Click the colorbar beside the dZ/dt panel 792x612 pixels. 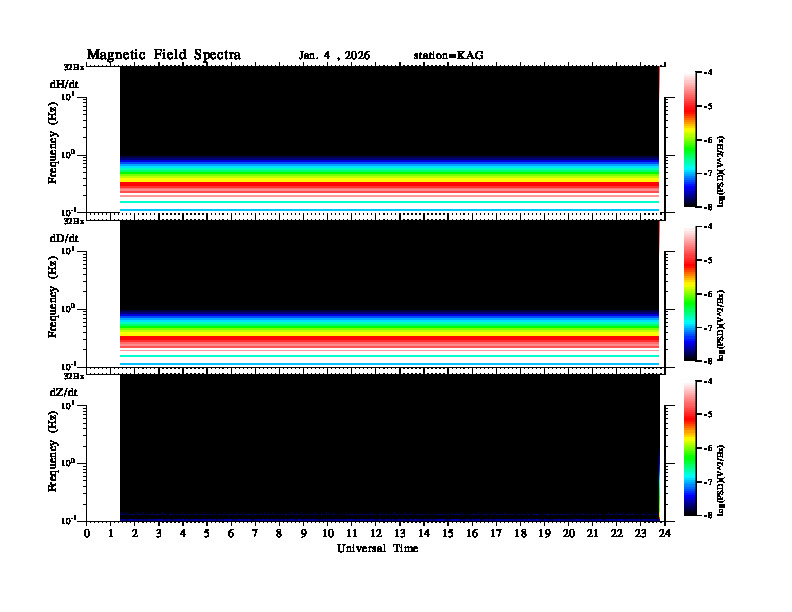point(690,447)
